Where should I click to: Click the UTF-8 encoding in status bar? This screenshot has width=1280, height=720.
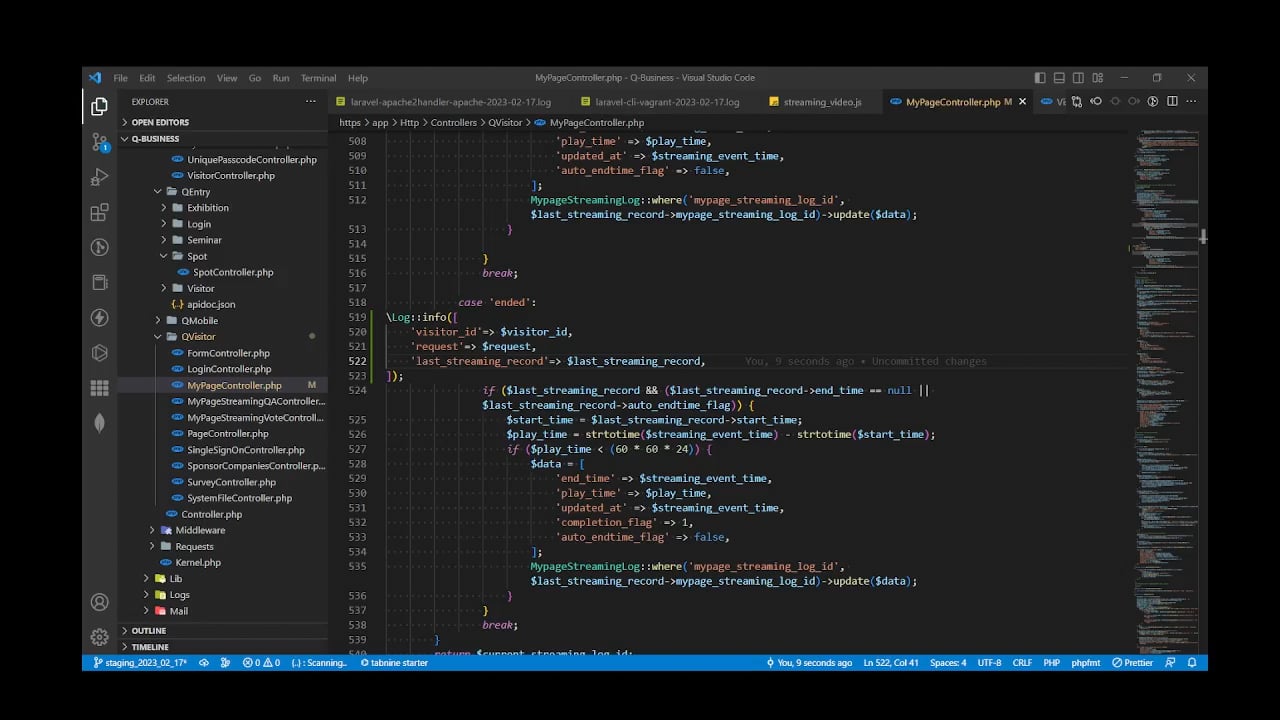989,663
